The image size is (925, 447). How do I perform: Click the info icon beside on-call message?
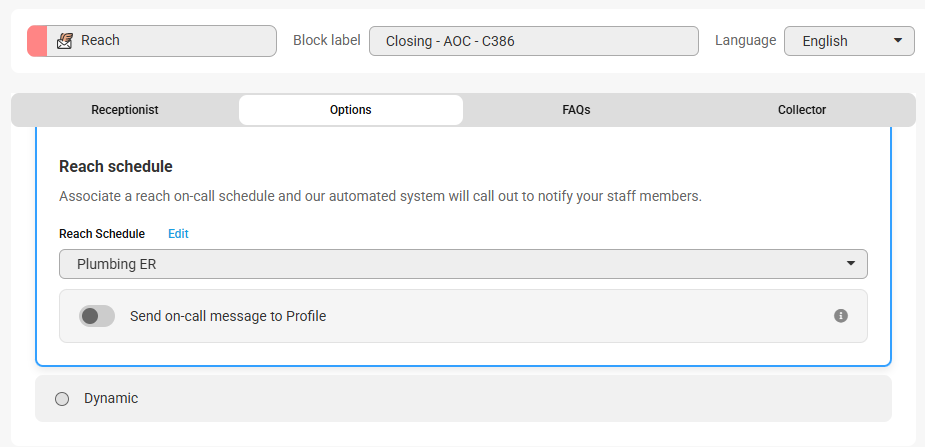coord(841,316)
